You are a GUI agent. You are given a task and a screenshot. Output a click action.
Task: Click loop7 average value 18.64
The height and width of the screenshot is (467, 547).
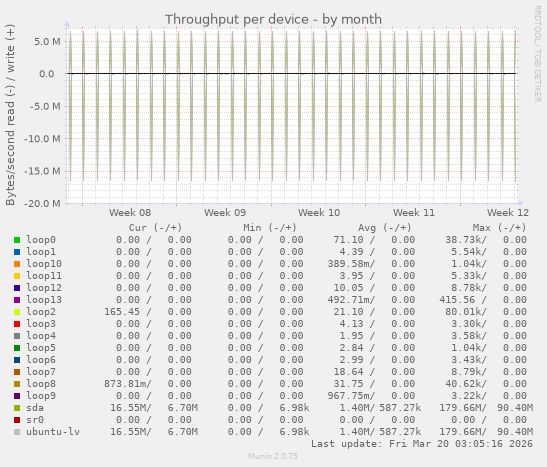point(348,372)
